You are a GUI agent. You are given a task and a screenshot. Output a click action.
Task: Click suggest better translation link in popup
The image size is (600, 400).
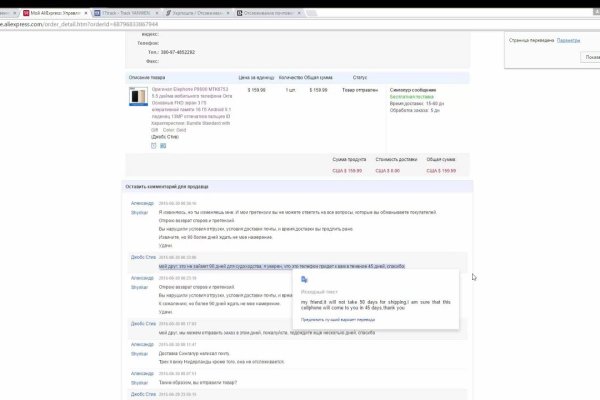[341, 318]
